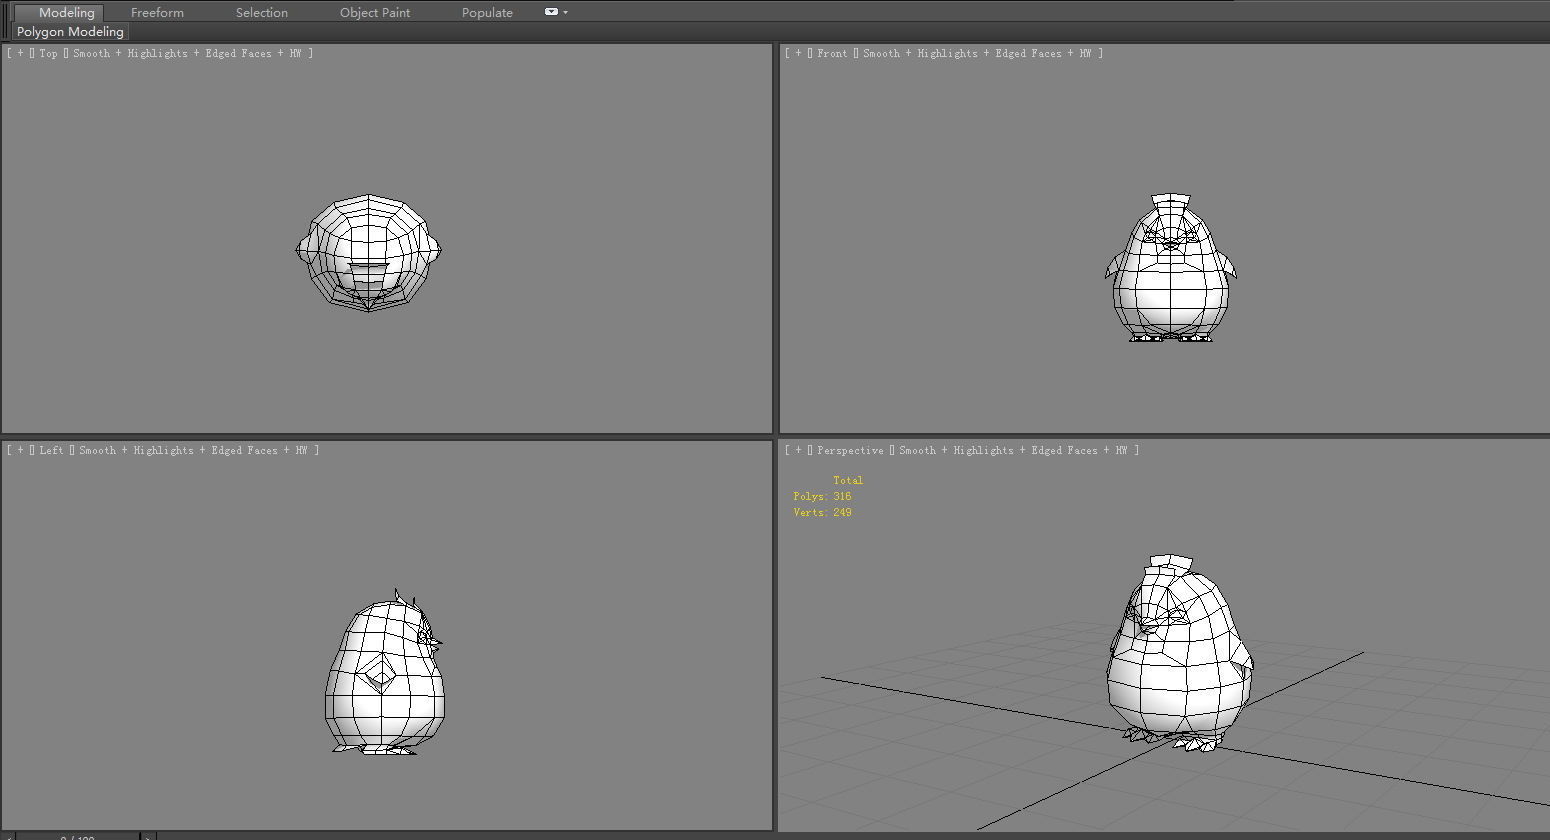Open the Perspective viewport [+] general menu
This screenshot has height=840, width=1550.
(798, 450)
